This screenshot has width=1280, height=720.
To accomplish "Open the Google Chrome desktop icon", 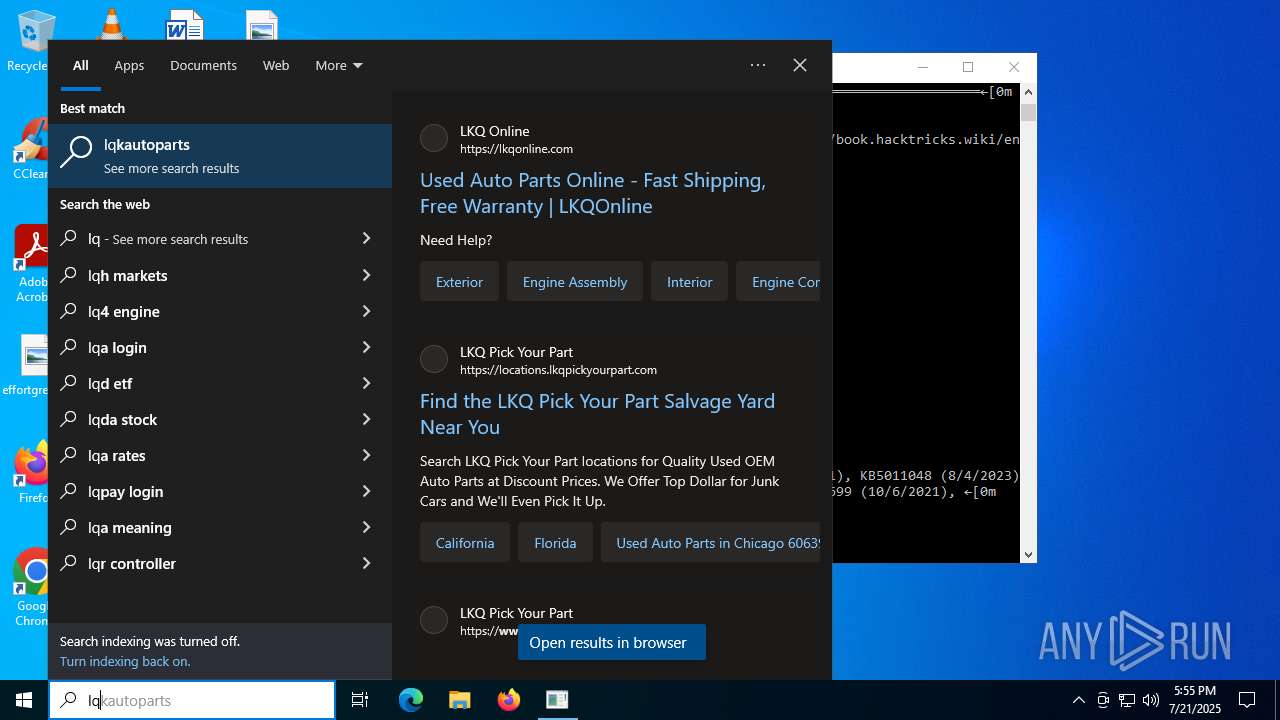I will pos(32,587).
